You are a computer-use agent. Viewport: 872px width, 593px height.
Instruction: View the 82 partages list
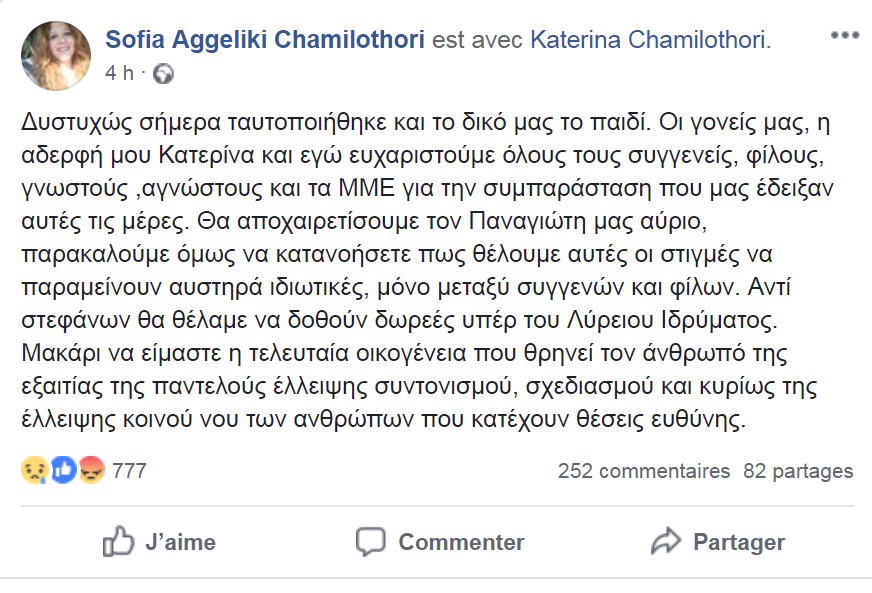coord(798,471)
